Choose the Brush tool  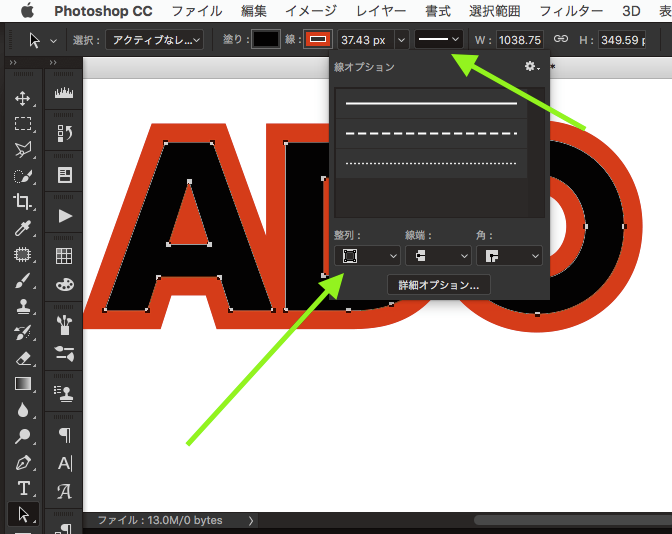tap(23, 281)
